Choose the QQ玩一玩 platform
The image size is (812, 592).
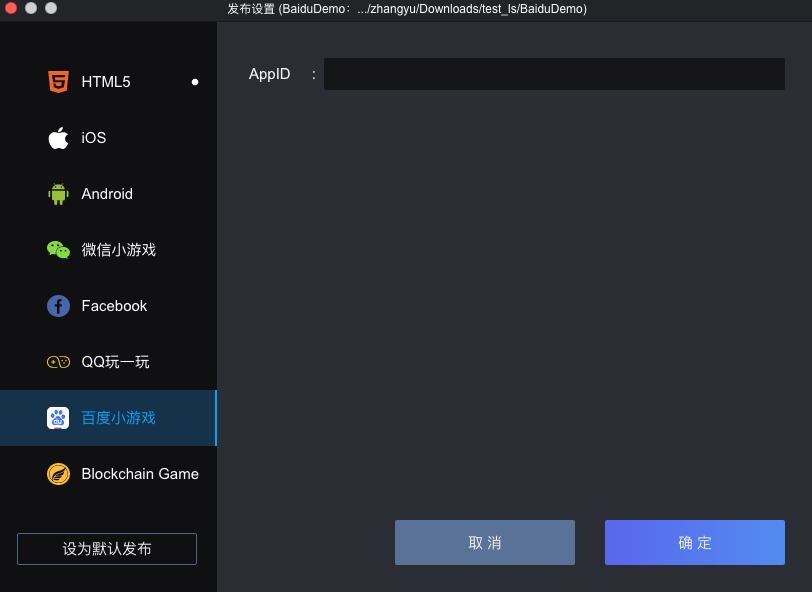(x=115, y=362)
